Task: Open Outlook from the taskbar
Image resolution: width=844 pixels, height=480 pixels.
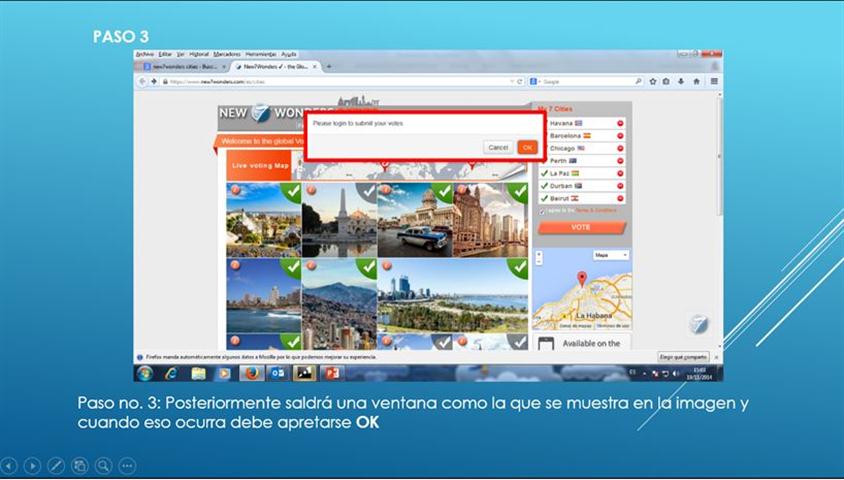Action: (x=278, y=373)
